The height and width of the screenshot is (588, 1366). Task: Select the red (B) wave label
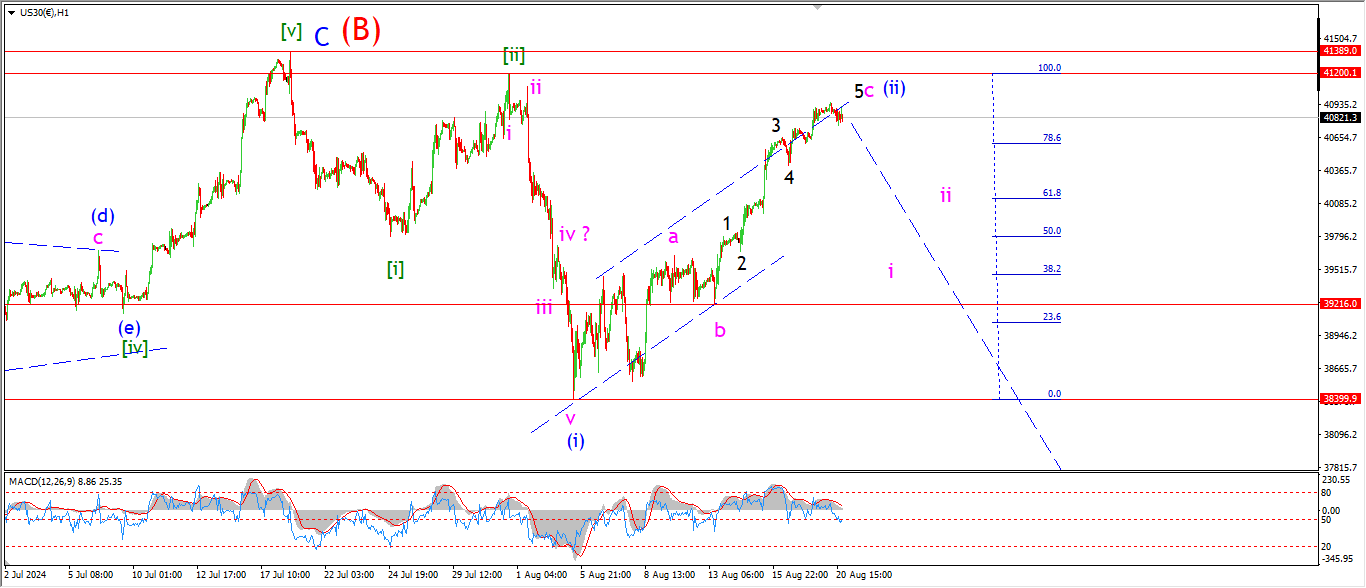click(x=361, y=31)
